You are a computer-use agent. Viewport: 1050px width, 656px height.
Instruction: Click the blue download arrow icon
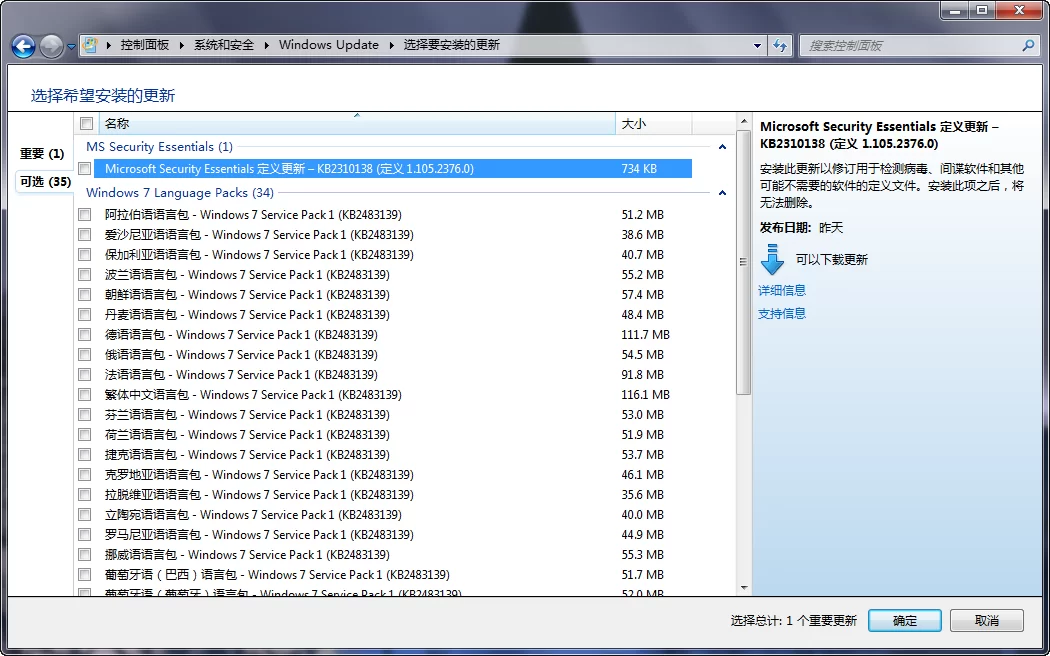(x=772, y=259)
